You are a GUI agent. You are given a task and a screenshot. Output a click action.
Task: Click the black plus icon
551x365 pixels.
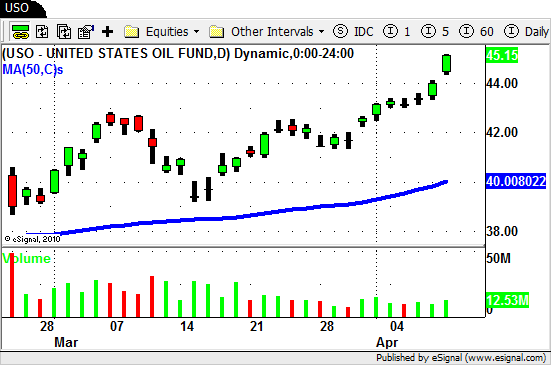click(x=108, y=32)
